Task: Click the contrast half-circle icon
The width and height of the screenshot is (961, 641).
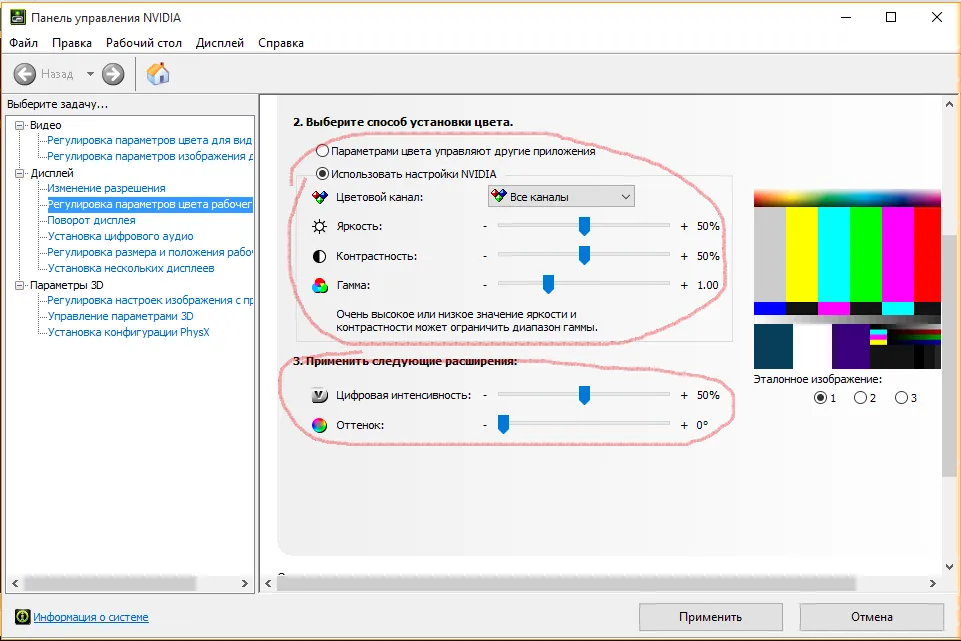Action: [319, 256]
